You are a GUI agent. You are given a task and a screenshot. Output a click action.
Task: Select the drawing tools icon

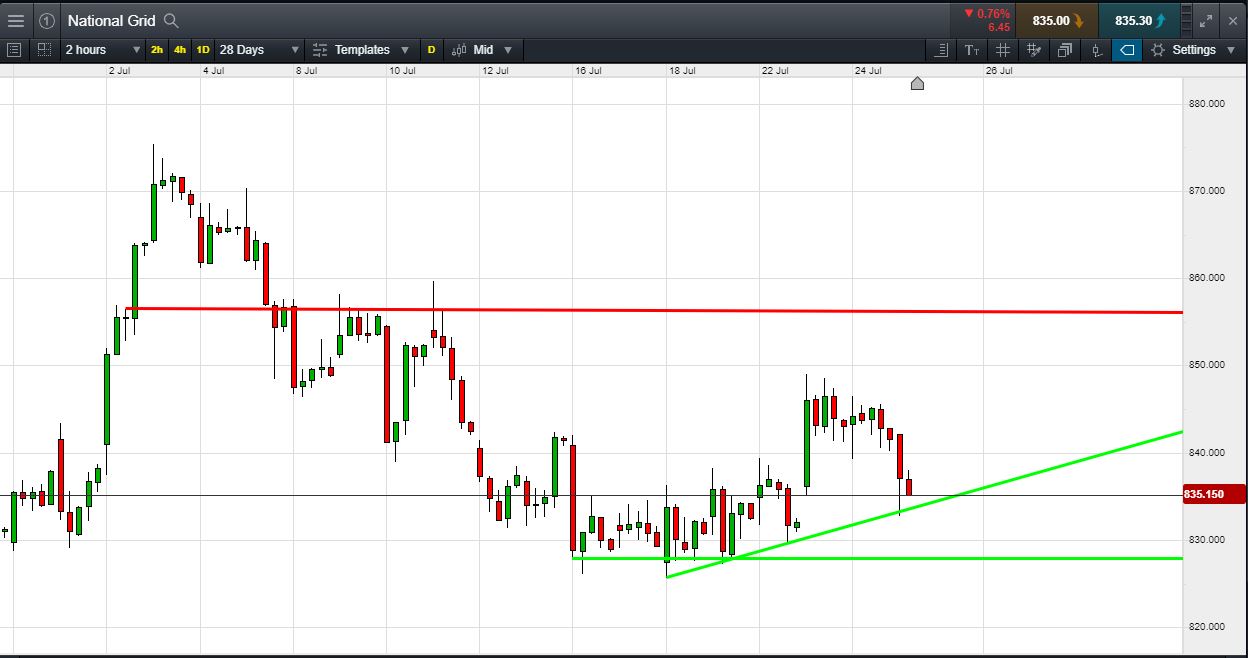pos(1034,49)
